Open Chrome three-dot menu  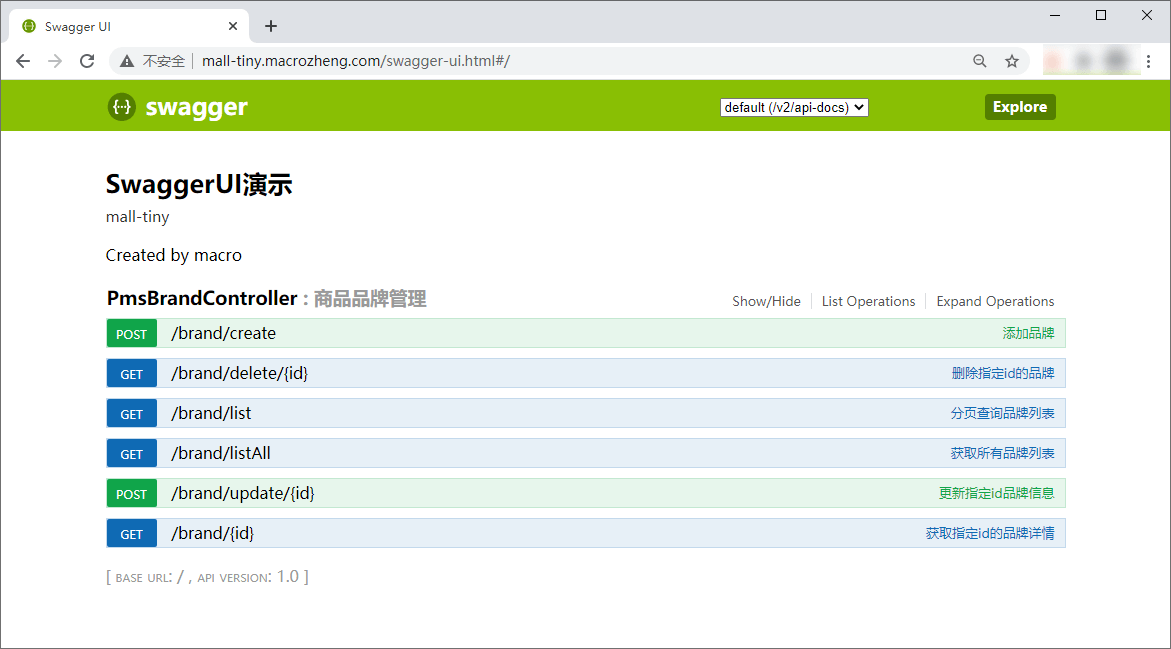click(x=1149, y=61)
